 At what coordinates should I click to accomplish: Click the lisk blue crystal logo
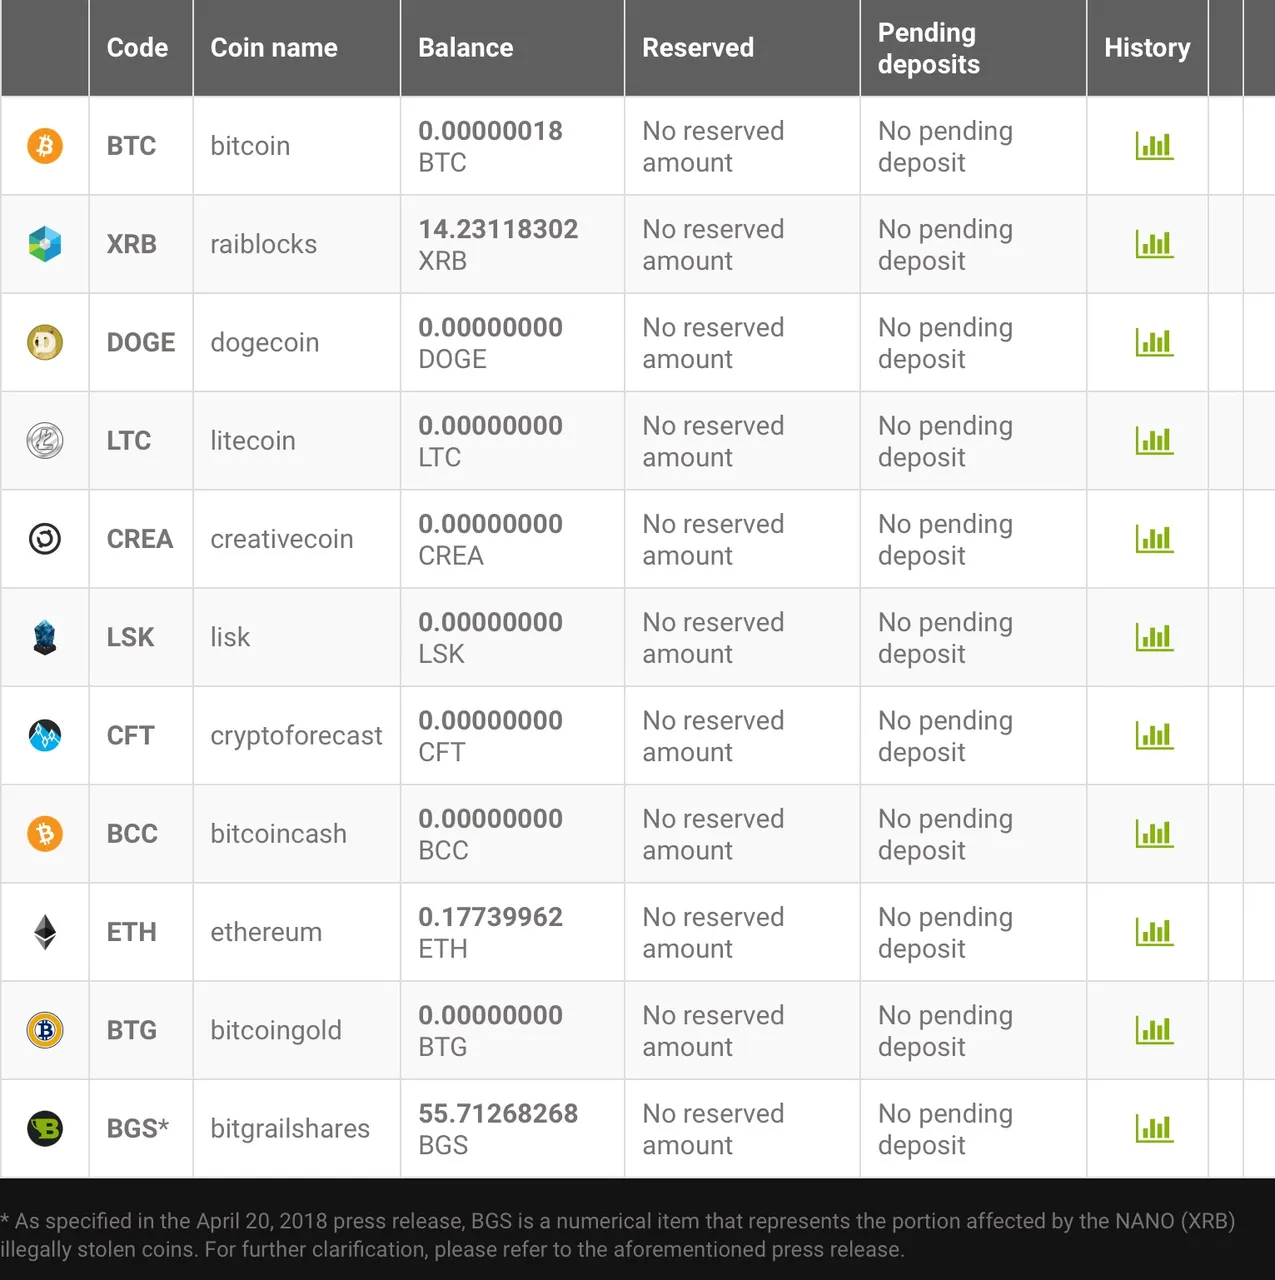45,637
